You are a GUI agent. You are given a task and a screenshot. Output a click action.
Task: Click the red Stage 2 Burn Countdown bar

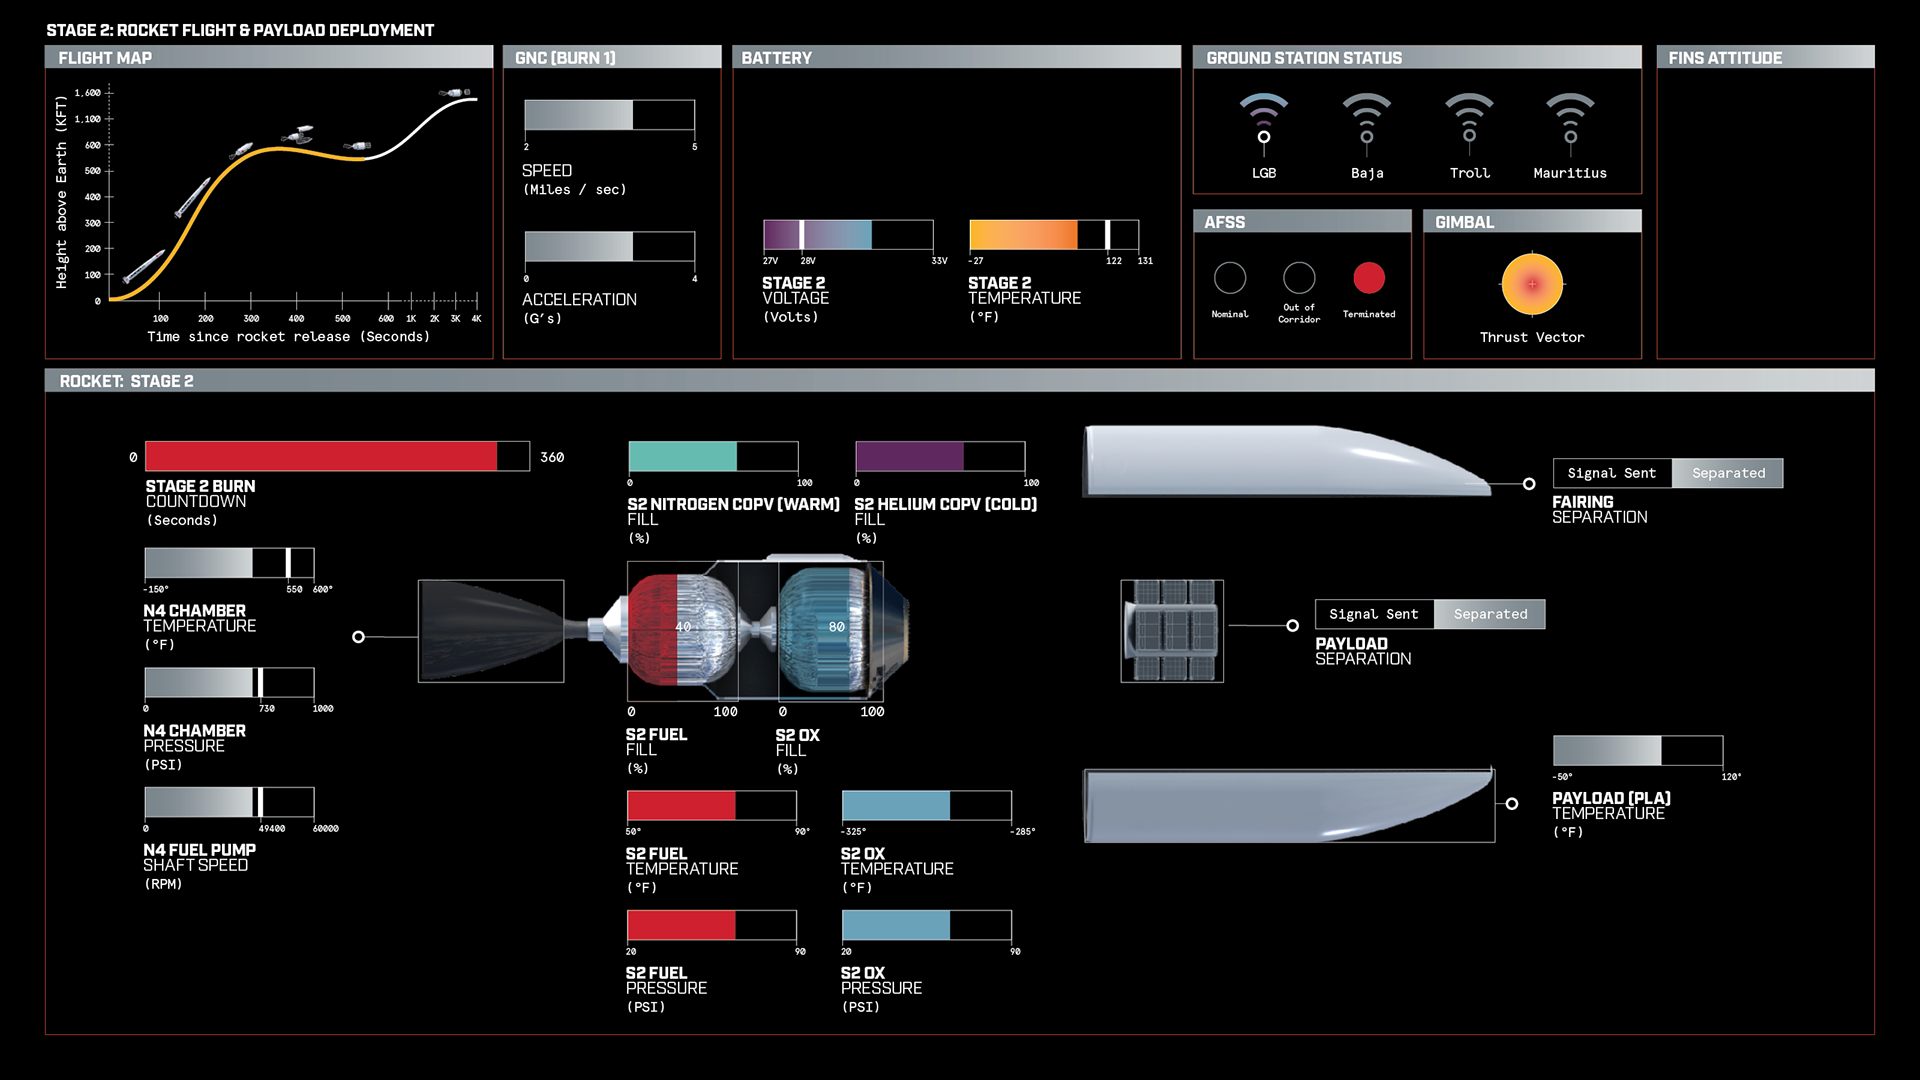(322, 456)
